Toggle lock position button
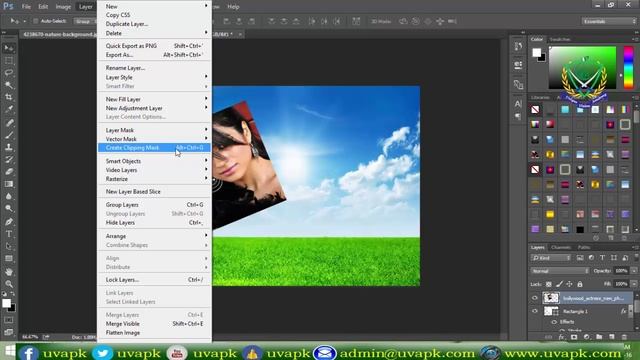 pos(569,284)
